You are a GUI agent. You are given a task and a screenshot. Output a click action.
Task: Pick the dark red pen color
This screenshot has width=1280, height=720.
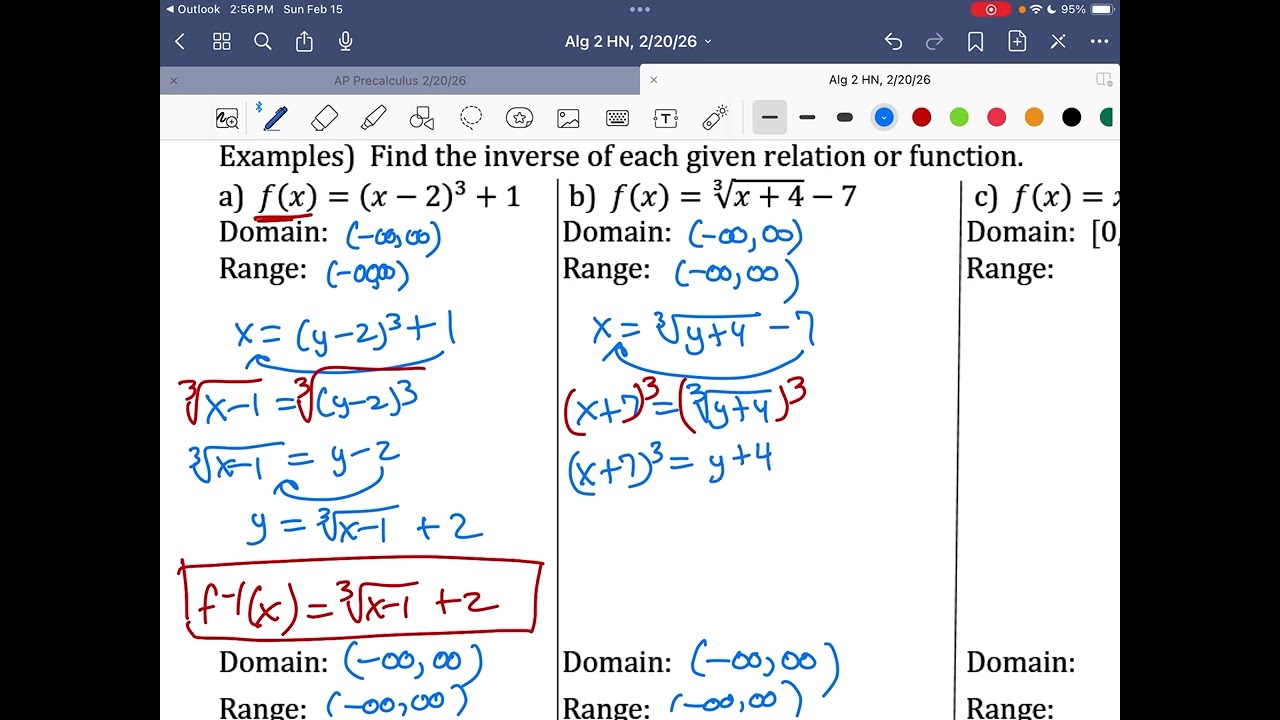[921, 118]
